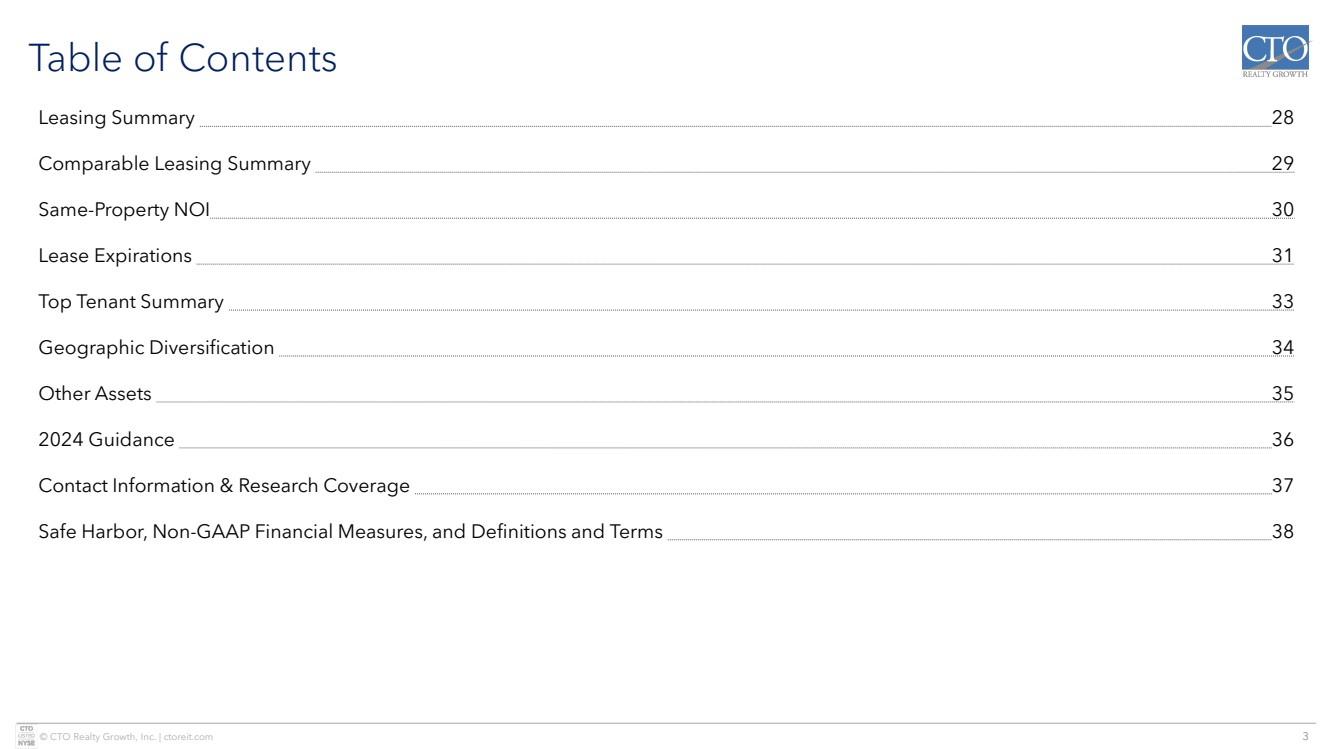Click page number 28
This screenshot has height=749, width=1333.
click(1282, 118)
